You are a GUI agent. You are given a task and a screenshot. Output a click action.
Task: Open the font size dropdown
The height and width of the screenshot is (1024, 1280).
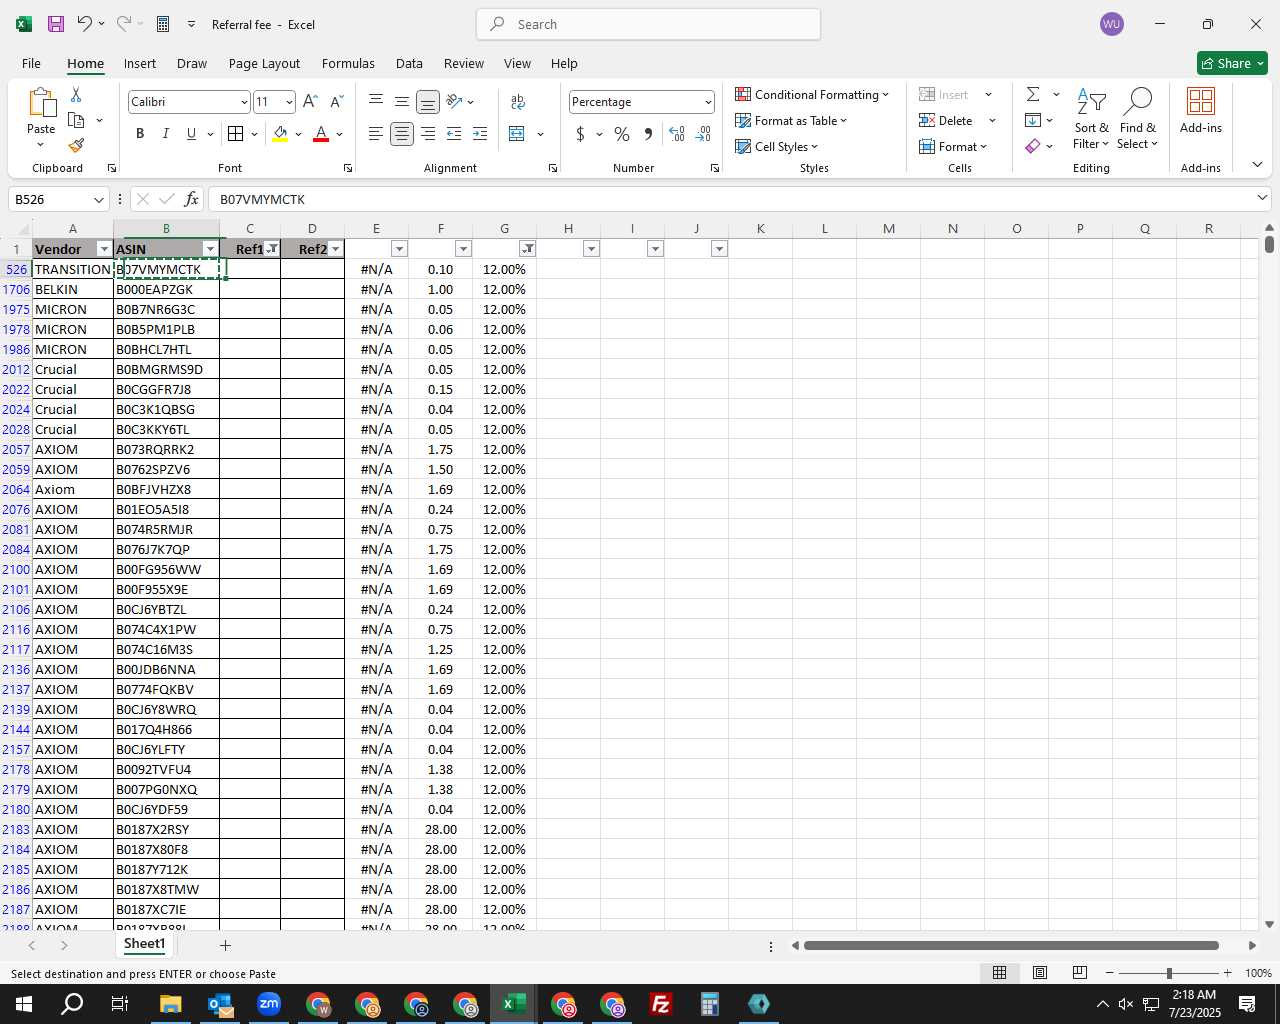[x=289, y=102]
